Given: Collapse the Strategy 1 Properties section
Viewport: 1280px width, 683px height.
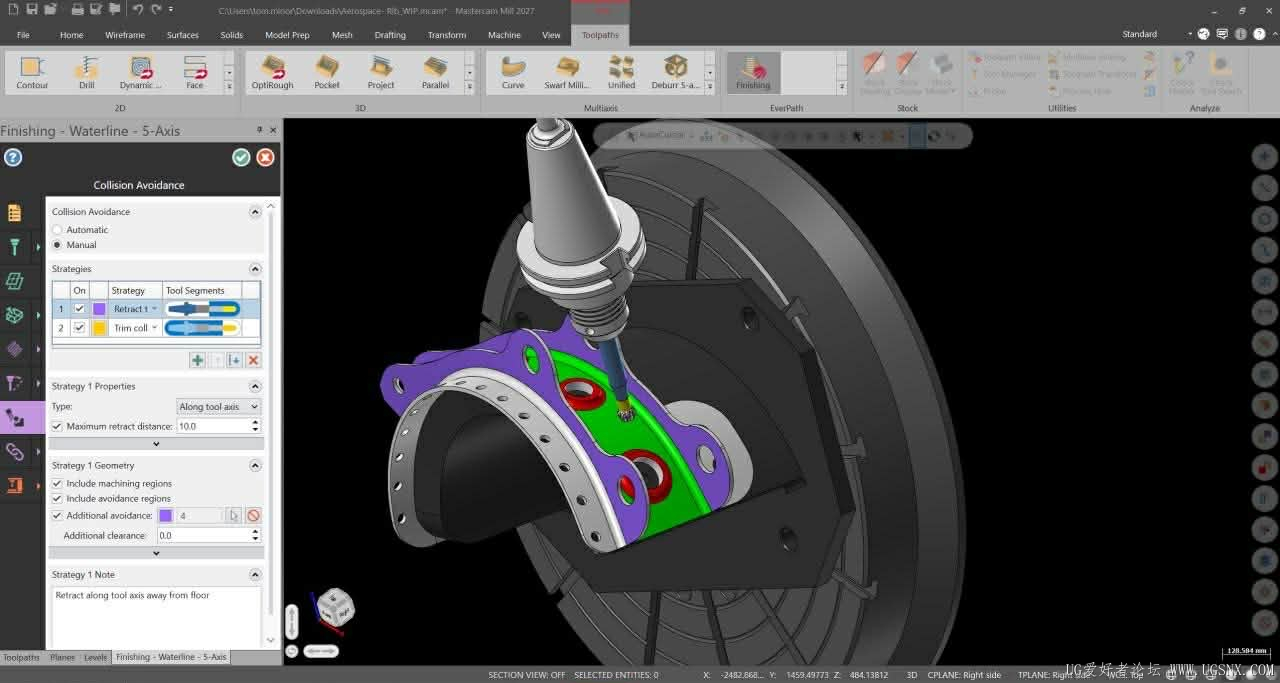Looking at the screenshot, I should [255, 386].
